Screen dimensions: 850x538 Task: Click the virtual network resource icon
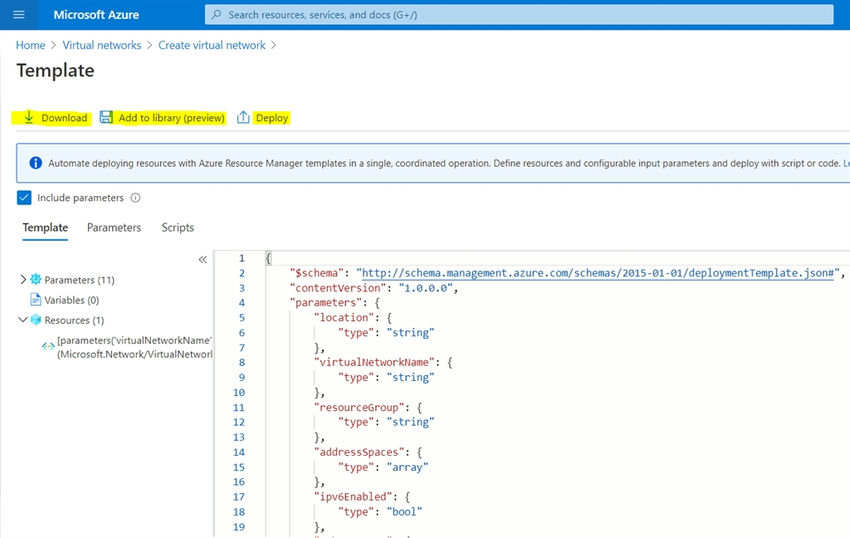[48, 346]
